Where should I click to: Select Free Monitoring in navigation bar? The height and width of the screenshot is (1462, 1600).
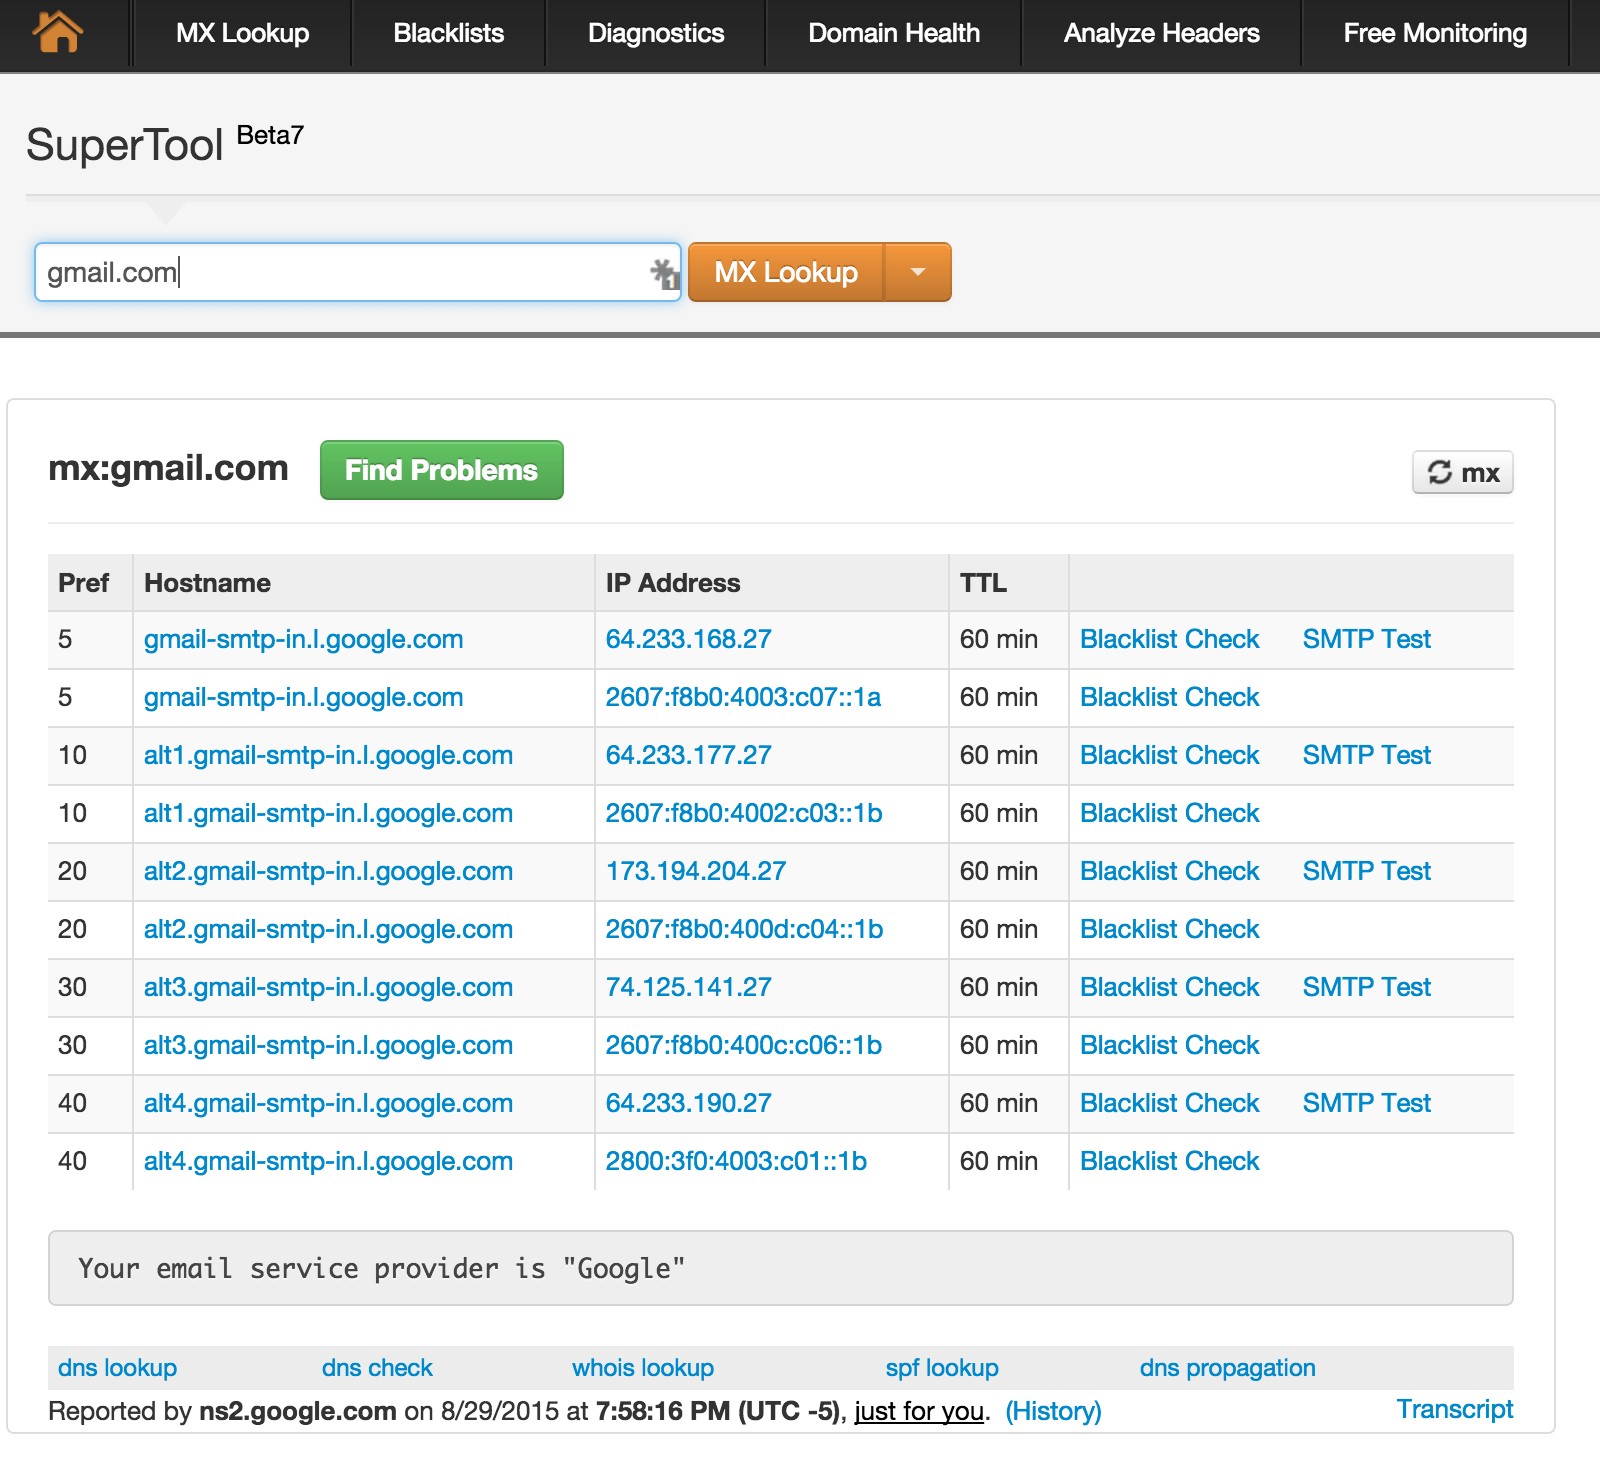point(1434,34)
